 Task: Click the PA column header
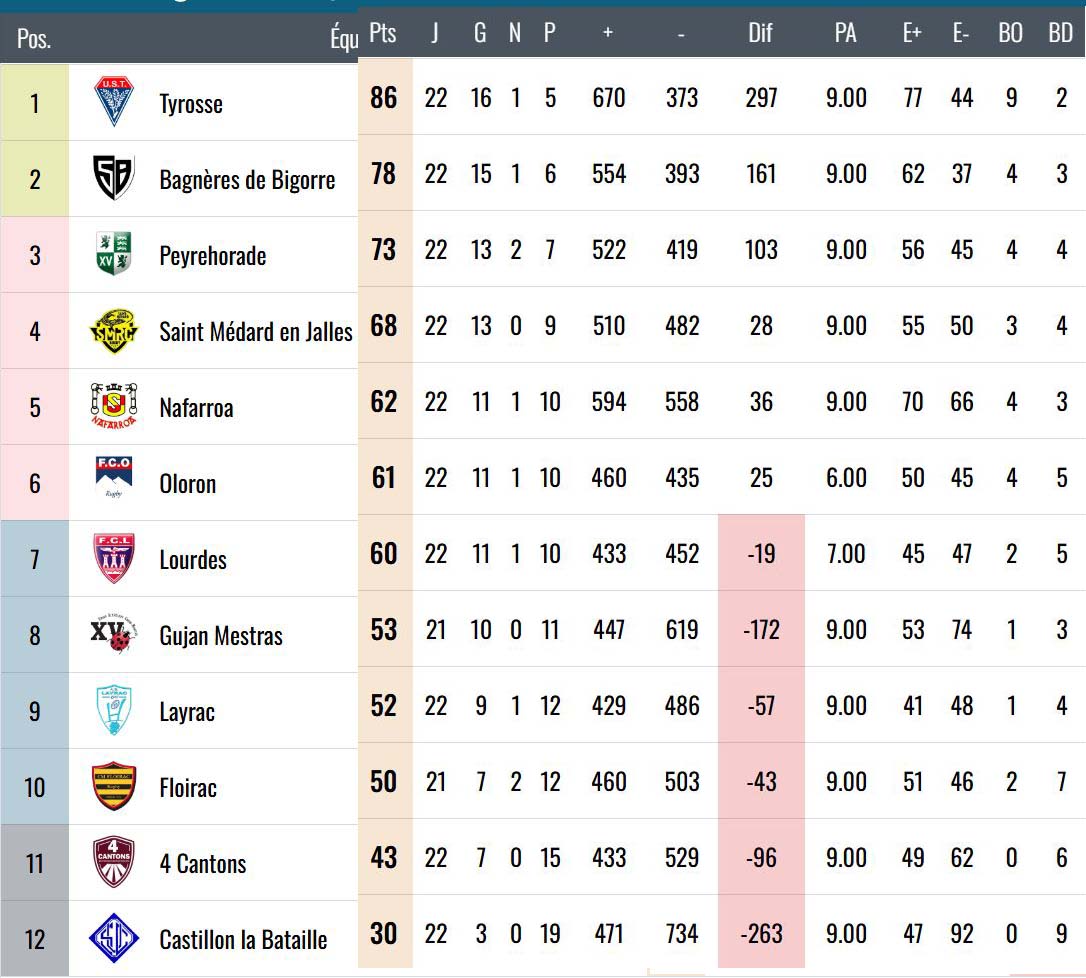point(846,33)
